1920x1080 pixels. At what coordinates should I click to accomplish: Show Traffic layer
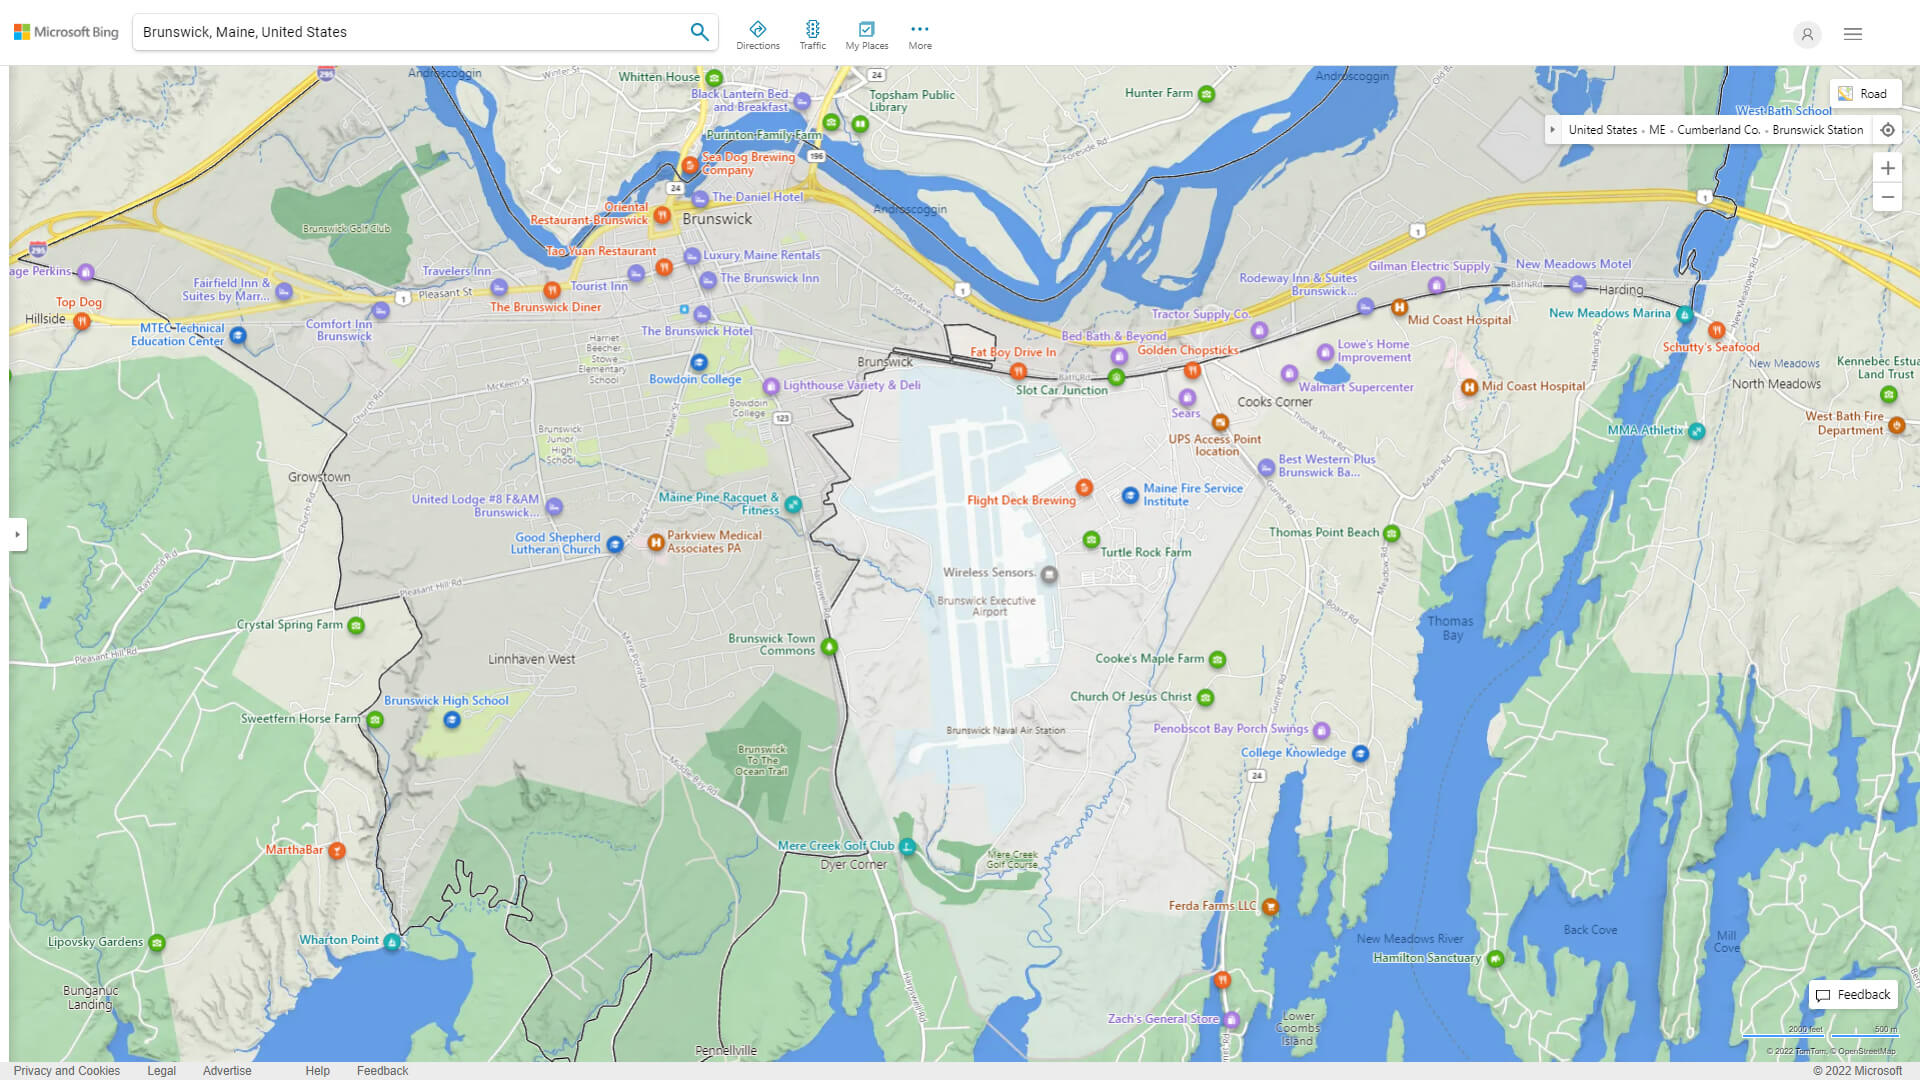(812, 35)
